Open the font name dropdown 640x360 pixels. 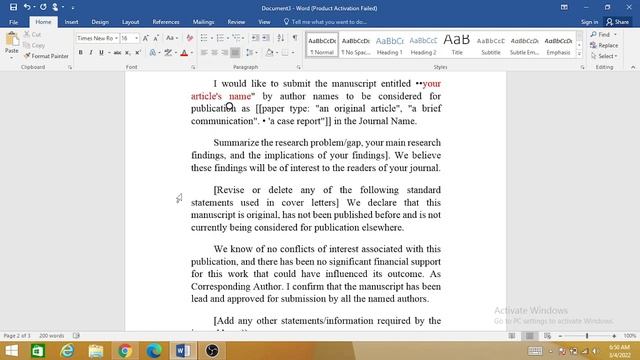tap(116, 38)
